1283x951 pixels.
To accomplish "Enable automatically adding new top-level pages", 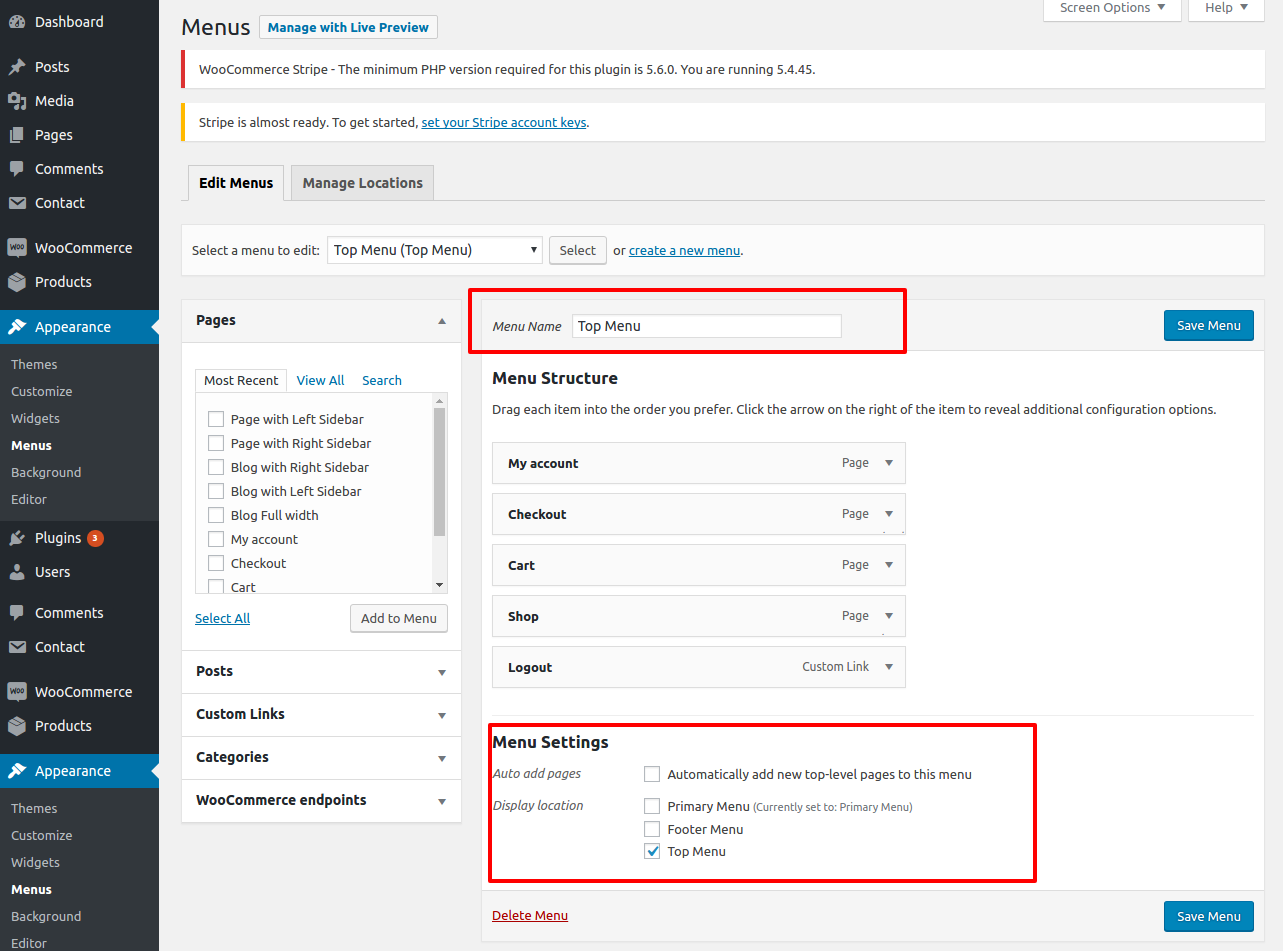I will tap(652, 774).
